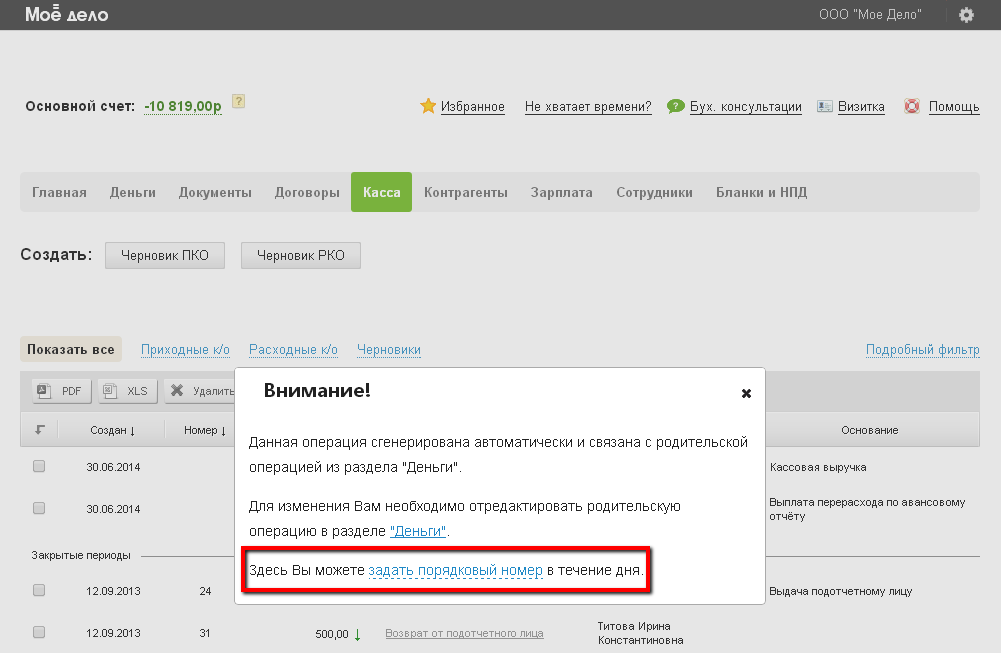Click the Удалить delete button
The width and height of the screenshot is (1001, 653).
coord(200,391)
